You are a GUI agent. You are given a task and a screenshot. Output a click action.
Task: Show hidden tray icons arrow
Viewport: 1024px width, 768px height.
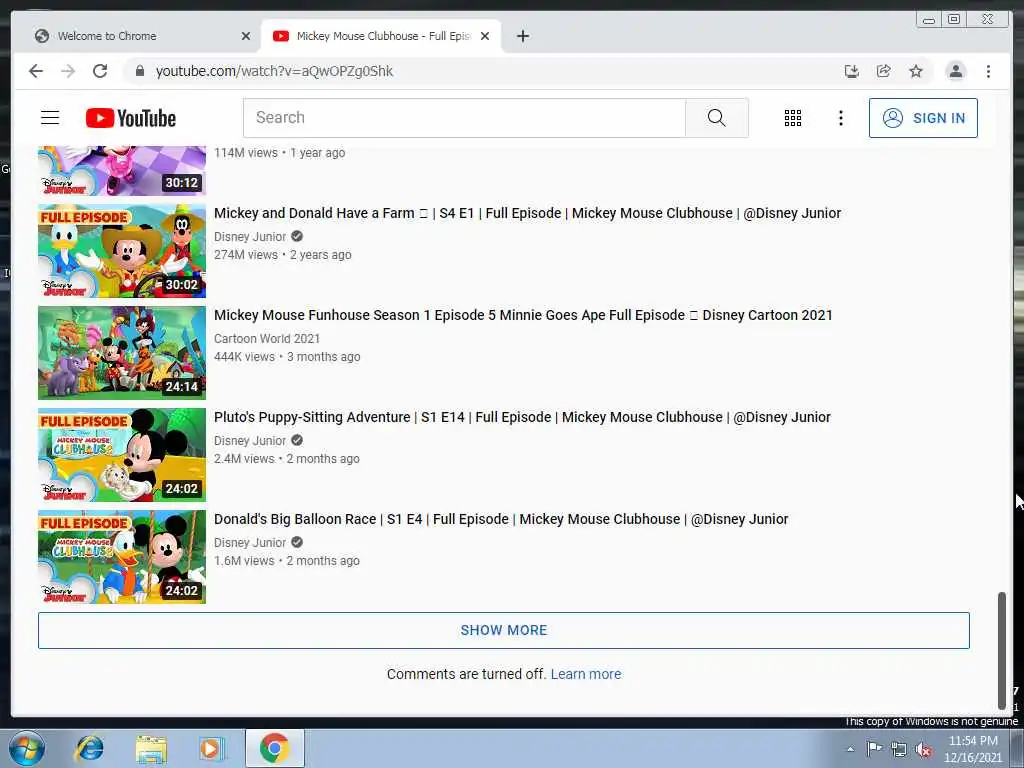850,749
